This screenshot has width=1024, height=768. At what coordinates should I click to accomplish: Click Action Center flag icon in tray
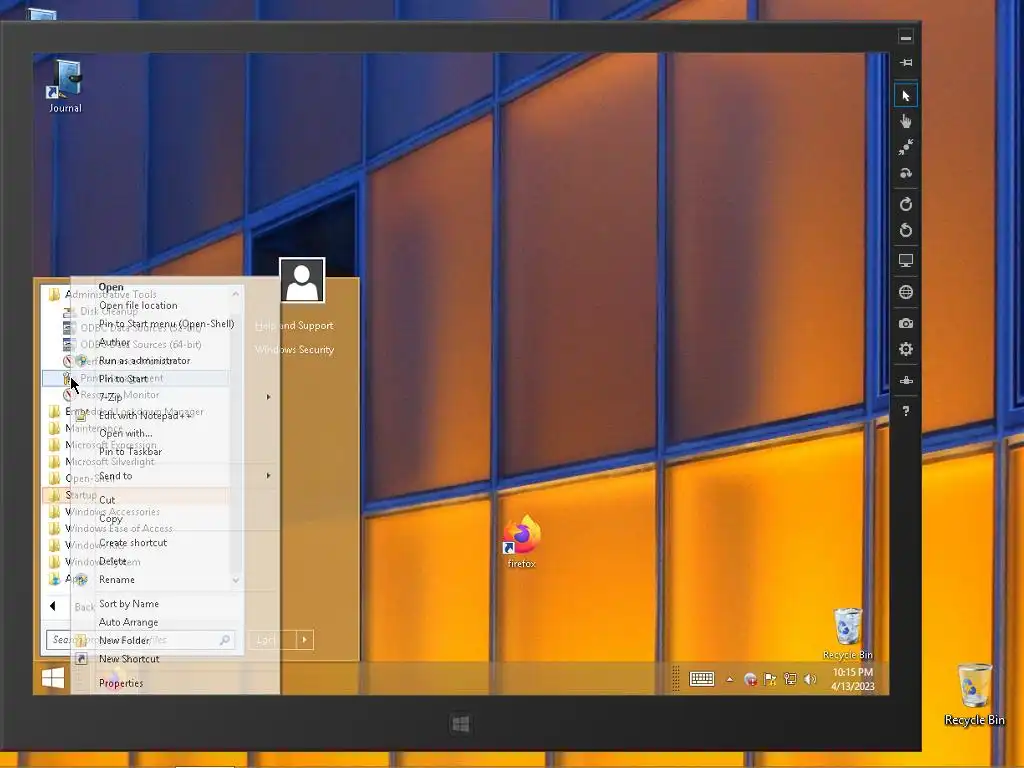tap(770, 679)
